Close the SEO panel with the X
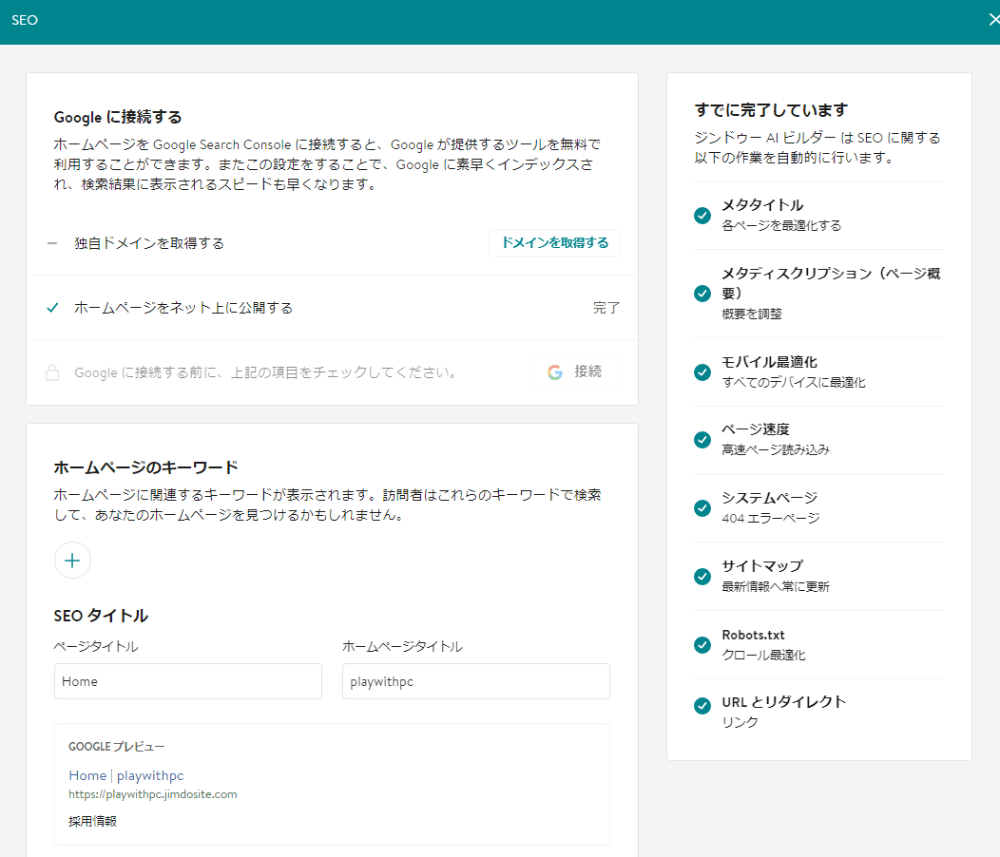 (994, 20)
